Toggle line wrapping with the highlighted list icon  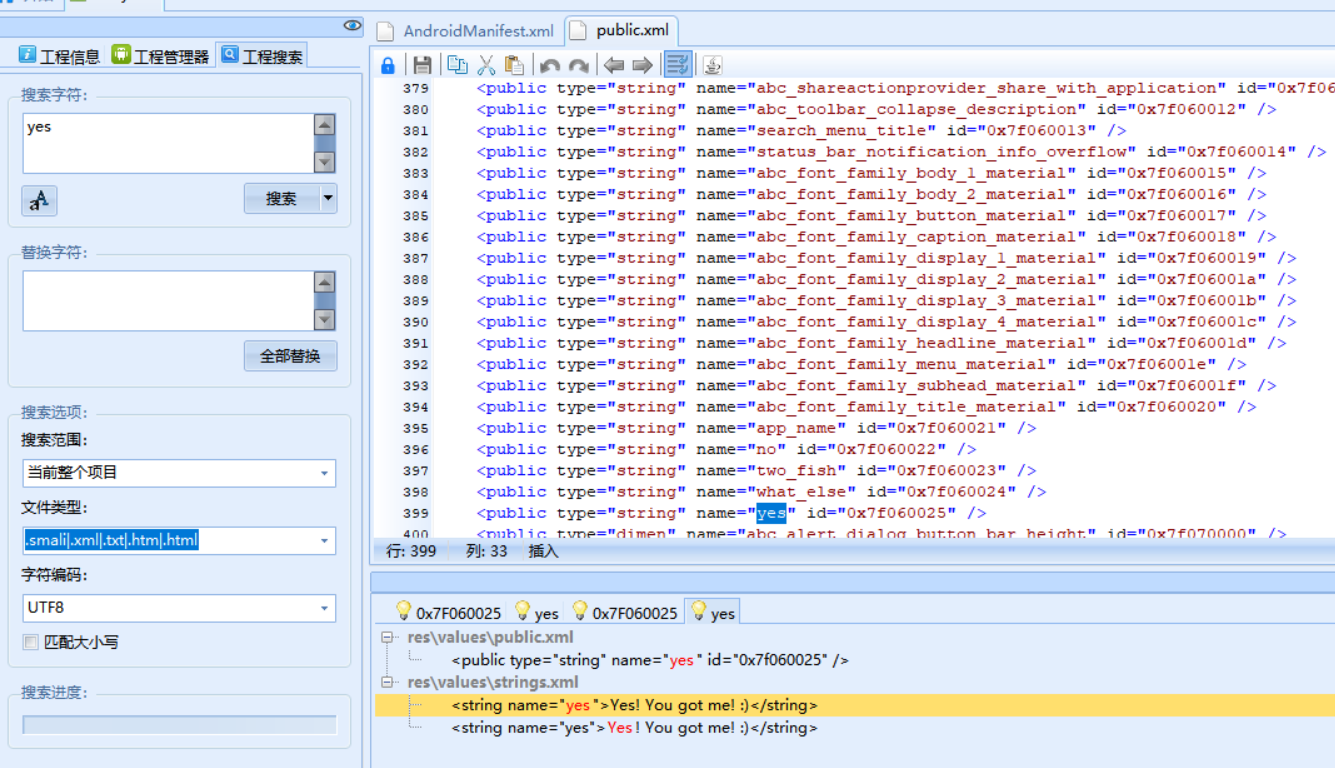click(x=678, y=64)
